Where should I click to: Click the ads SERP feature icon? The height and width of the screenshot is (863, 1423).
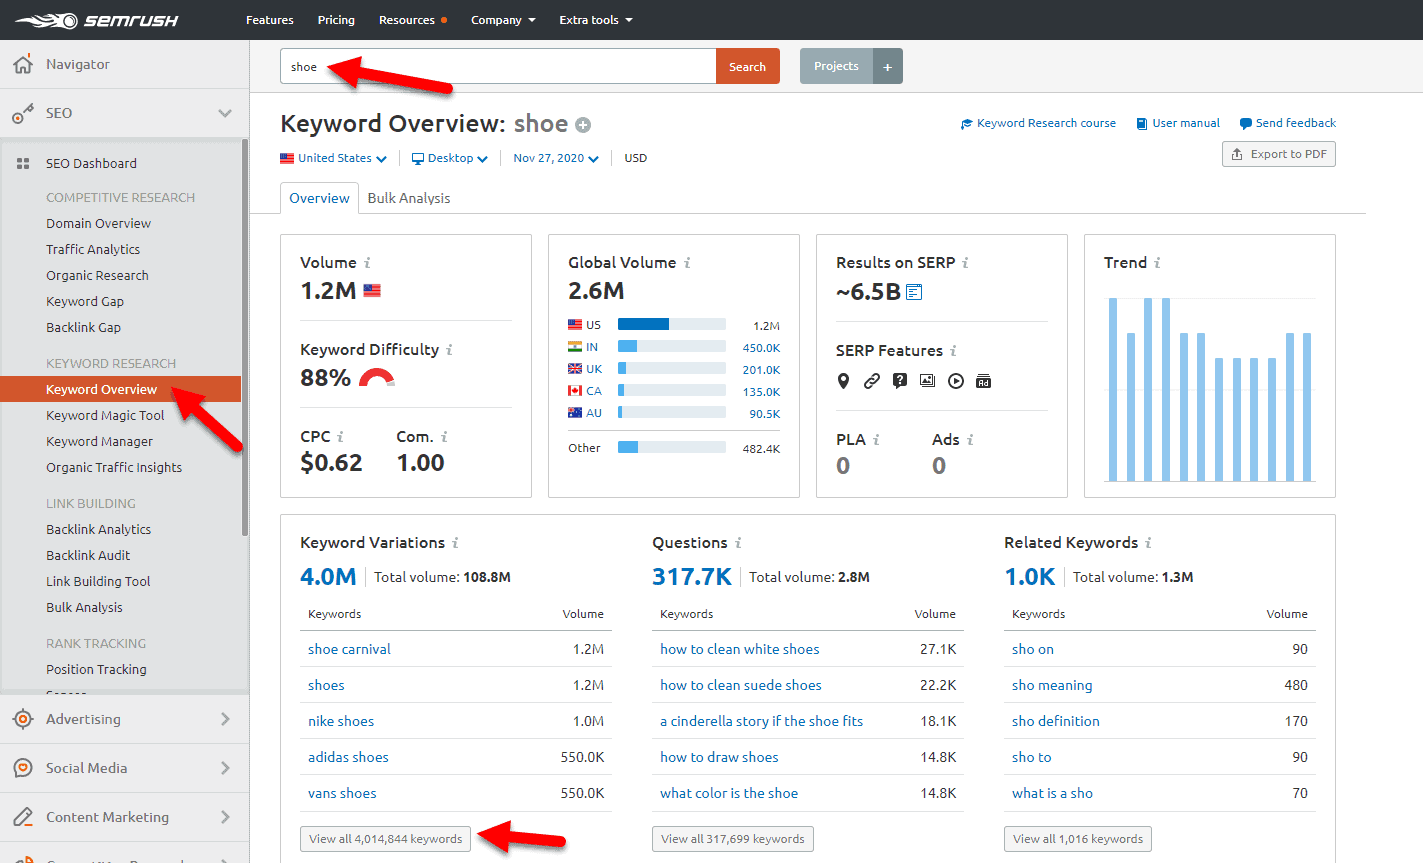[x=984, y=381]
